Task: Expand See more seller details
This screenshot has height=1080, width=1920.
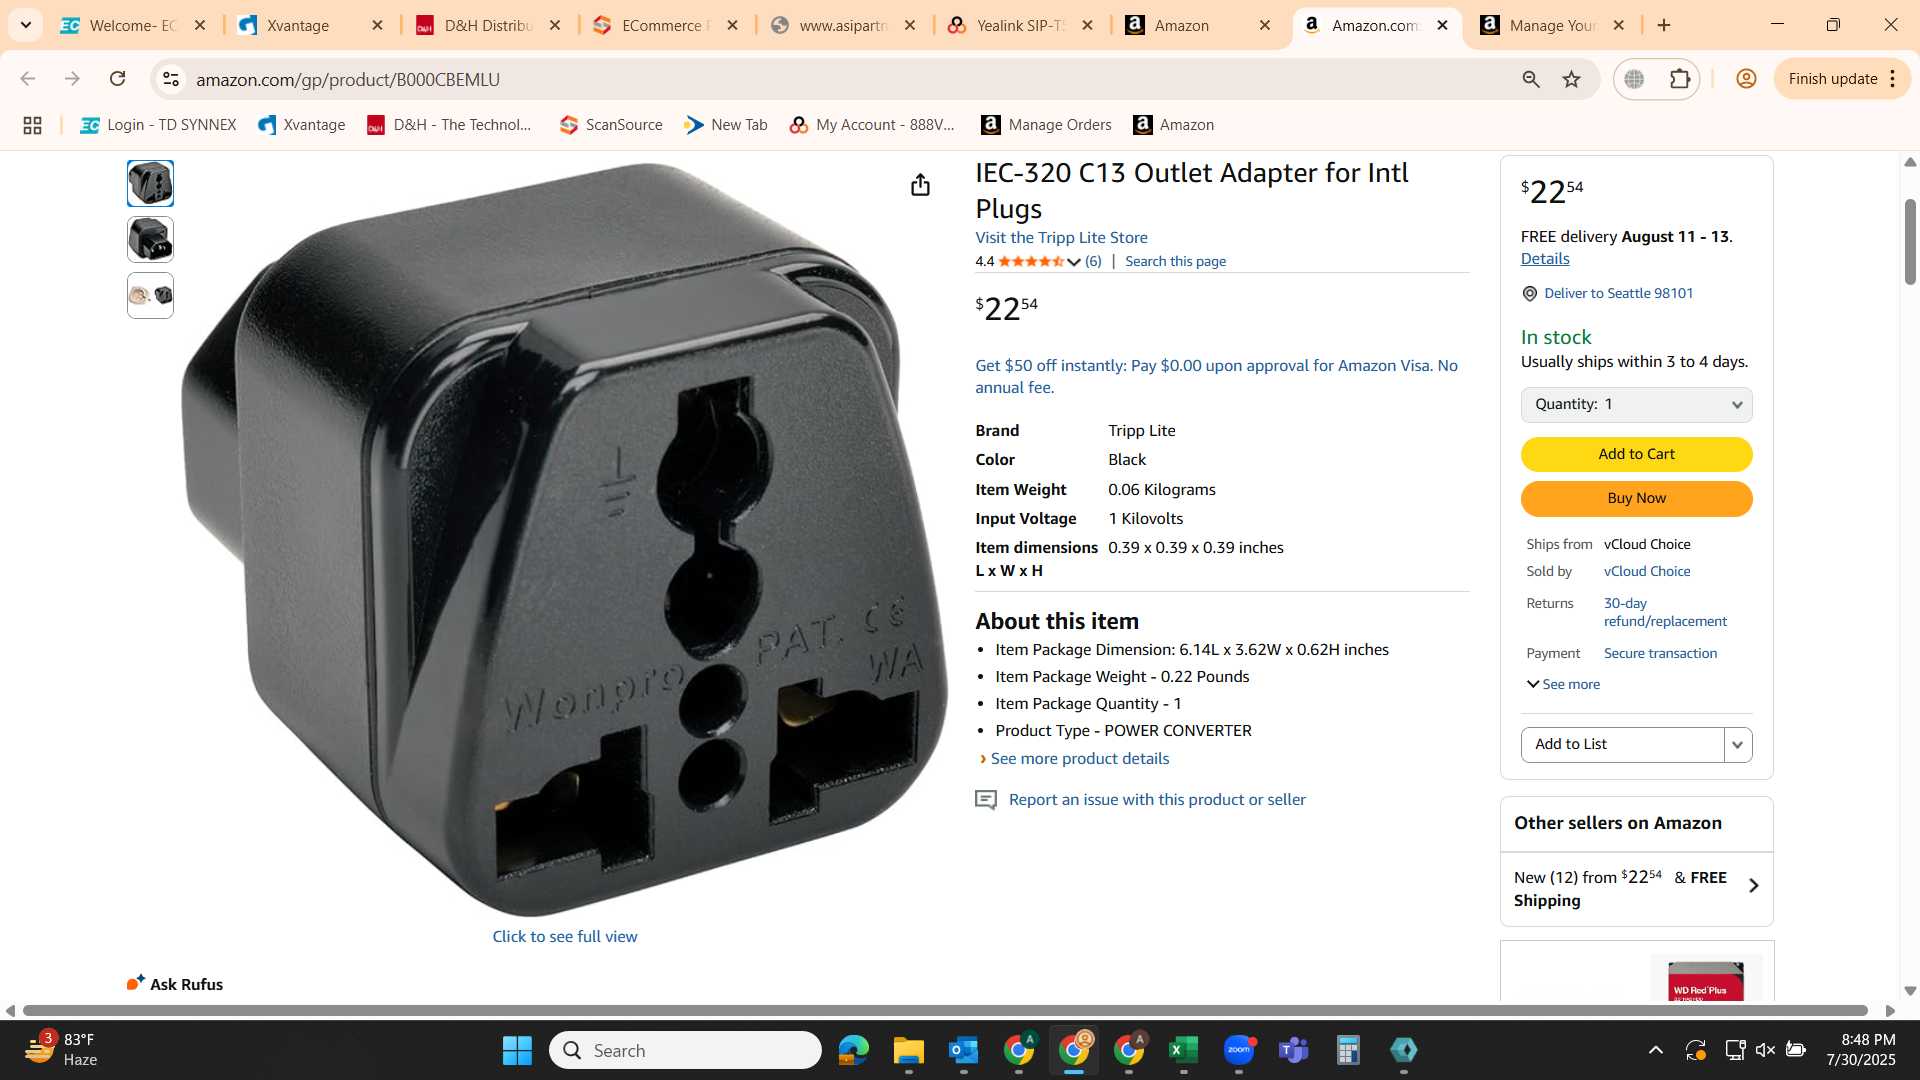Action: tap(1563, 684)
